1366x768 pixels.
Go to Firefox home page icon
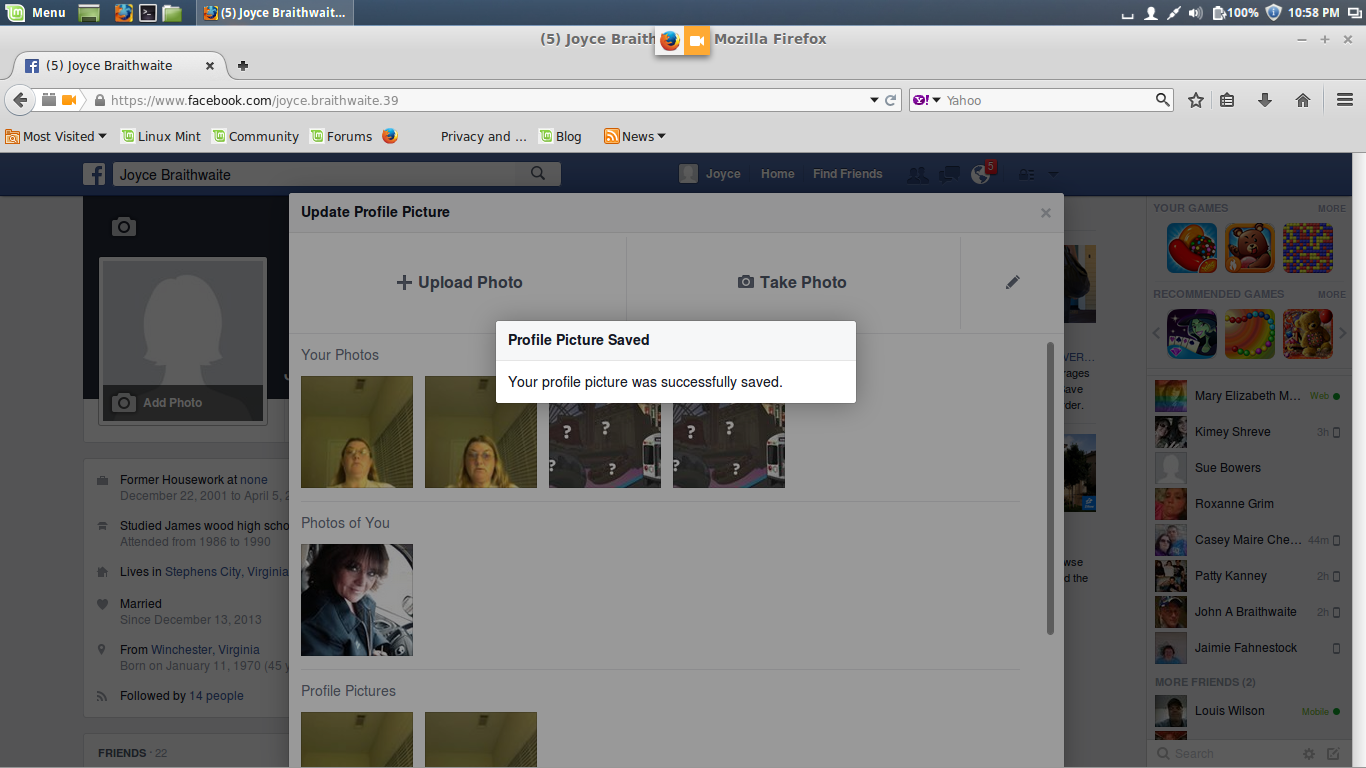click(x=1303, y=100)
